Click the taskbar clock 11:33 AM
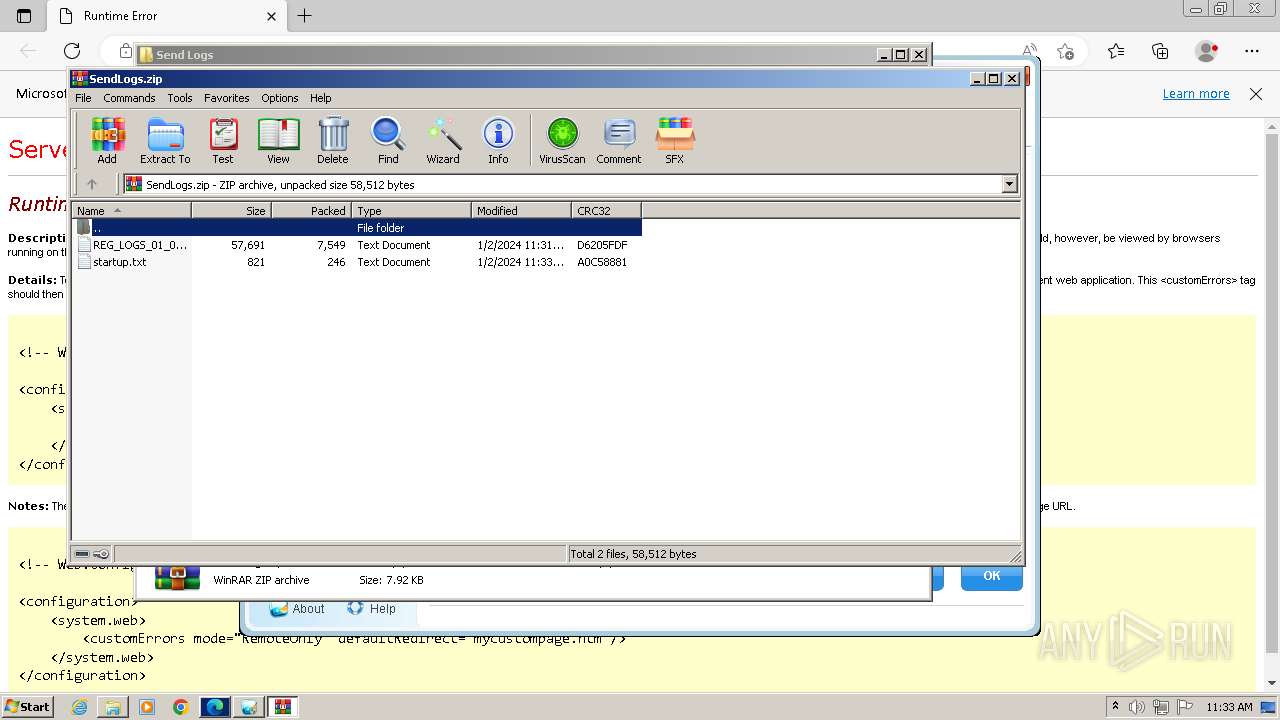Viewport: 1280px width, 720px height. pyautogui.click(x=1229, y=707)
